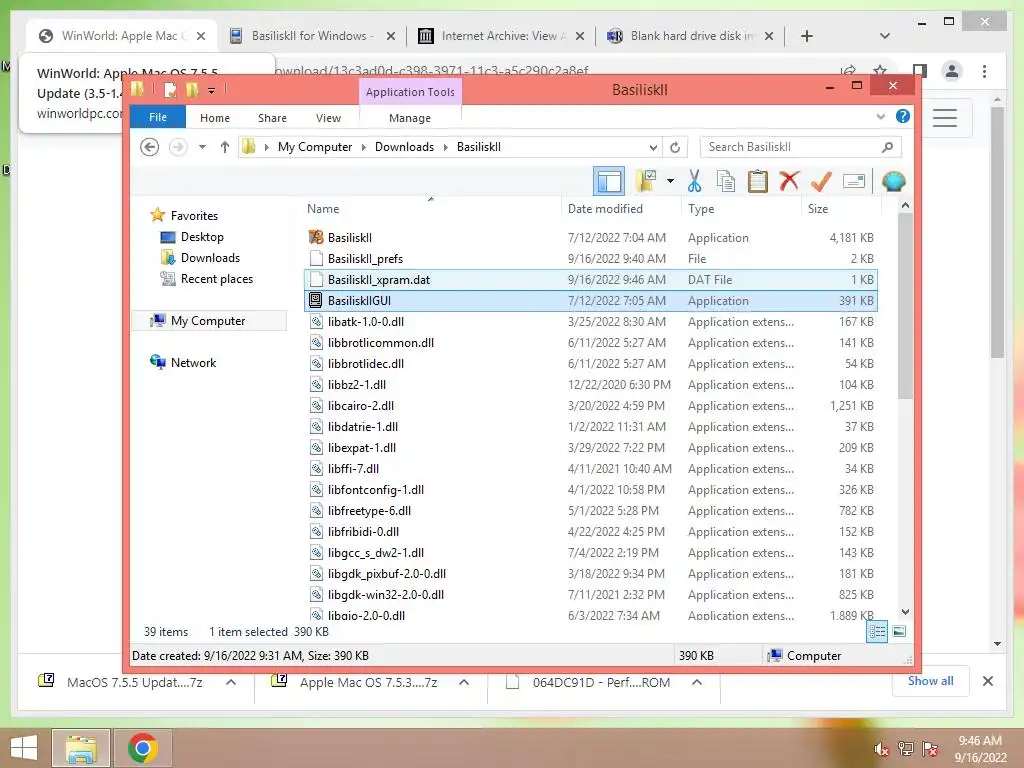
Task: Open Explorer help question mark icon
Action: pyautogui.click(x=903, y=116)
